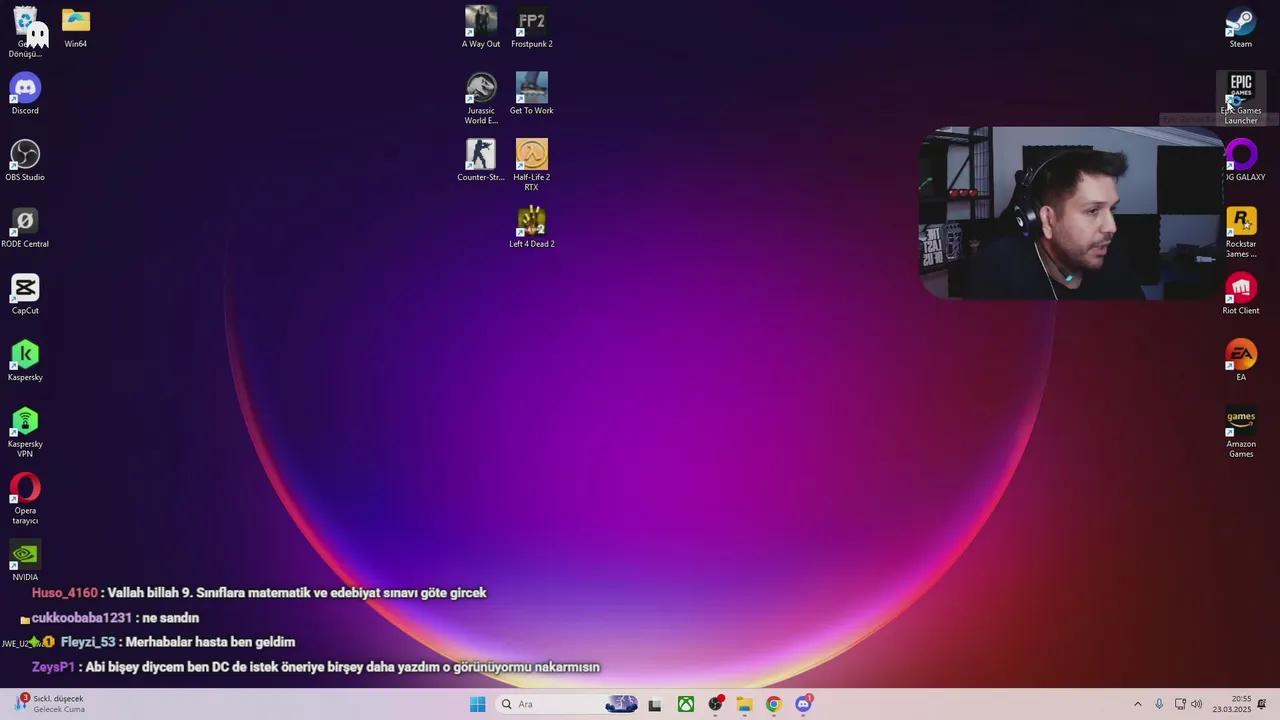Open the clock and date panel

point(1232,704)
